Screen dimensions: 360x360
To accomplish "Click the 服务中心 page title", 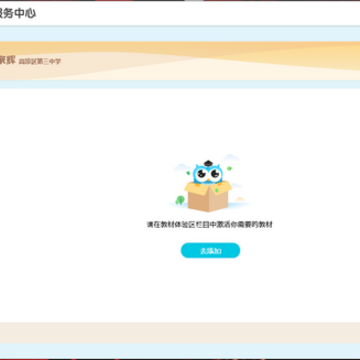I will [x=17, y=13].
